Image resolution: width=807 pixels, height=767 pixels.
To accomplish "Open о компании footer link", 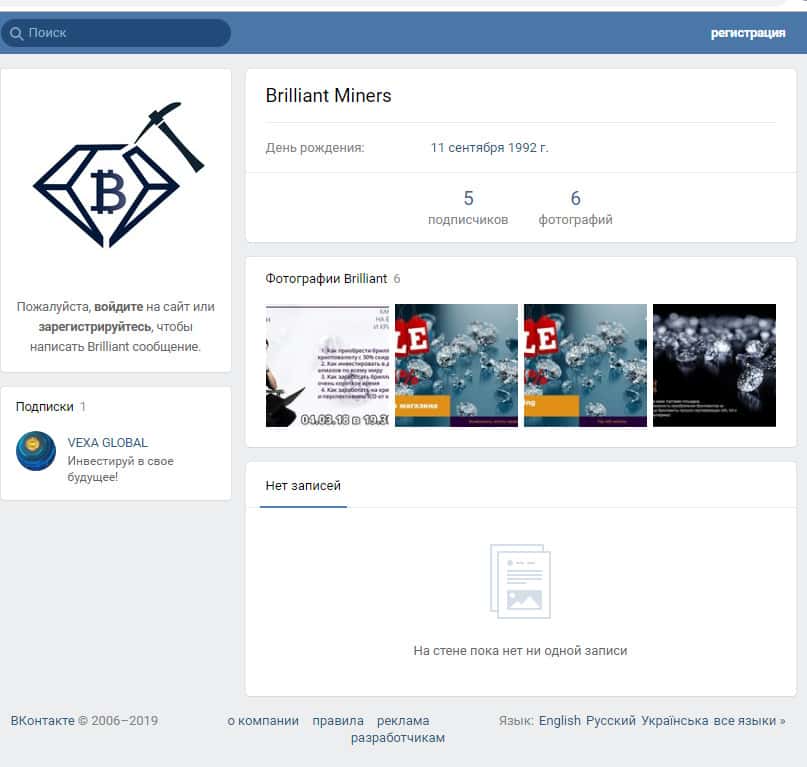I will 263,721.
